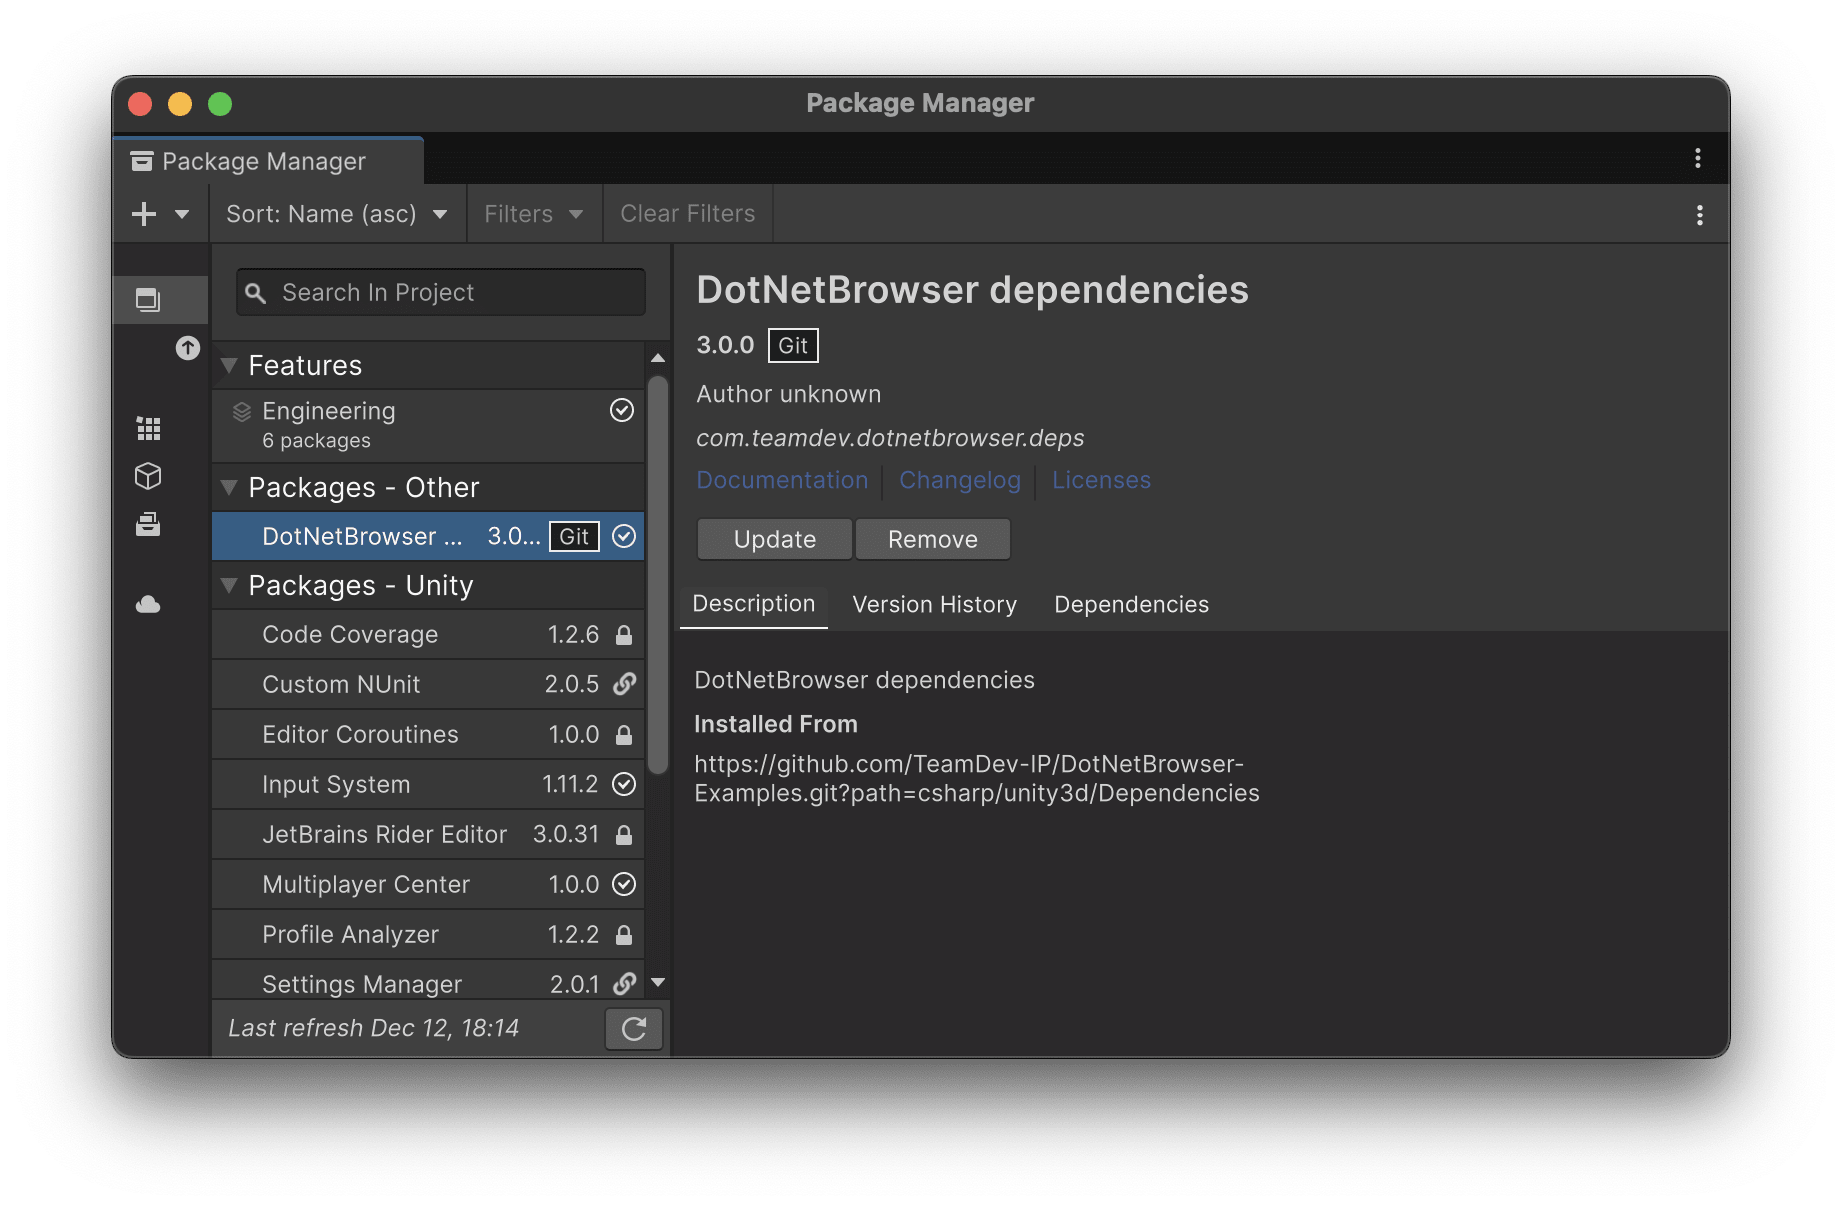1842x1206 pixels.
Task: Click the Updates arrow-up sidebar icon
Action: tap(188, 348)
